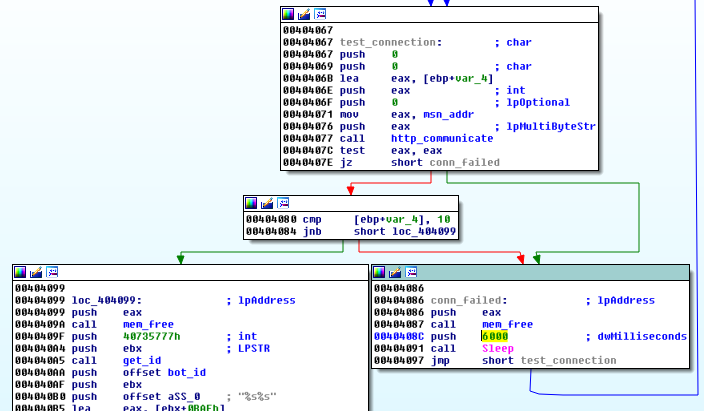704x411 pixels.
Task: Click the third title icon on test_connection node
Action: pos(320,14)
